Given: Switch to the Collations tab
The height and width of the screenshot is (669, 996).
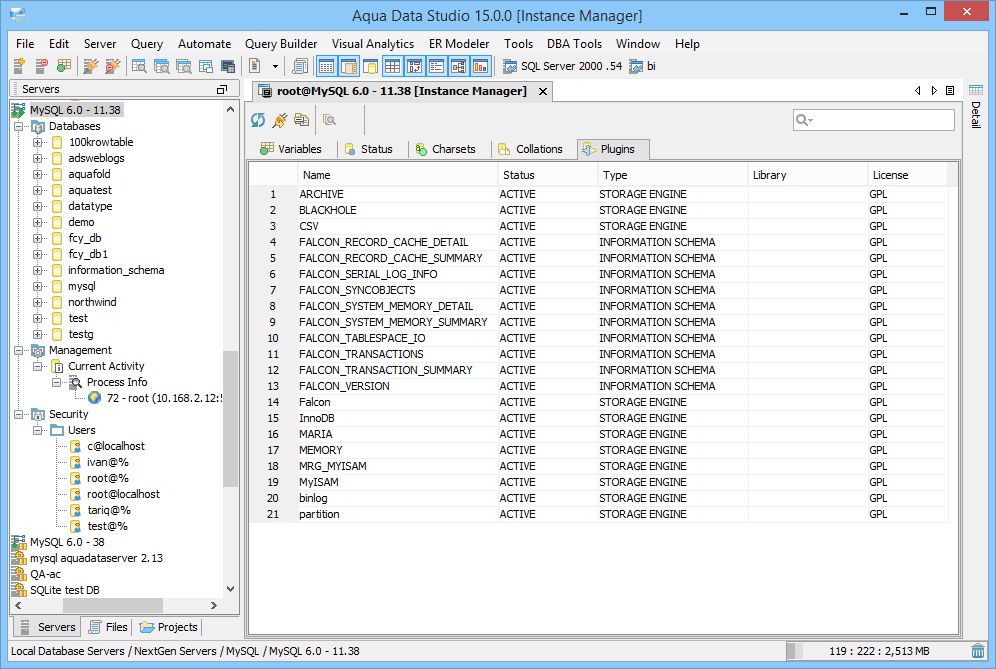Looking at the screenshot, I should 531,149.
